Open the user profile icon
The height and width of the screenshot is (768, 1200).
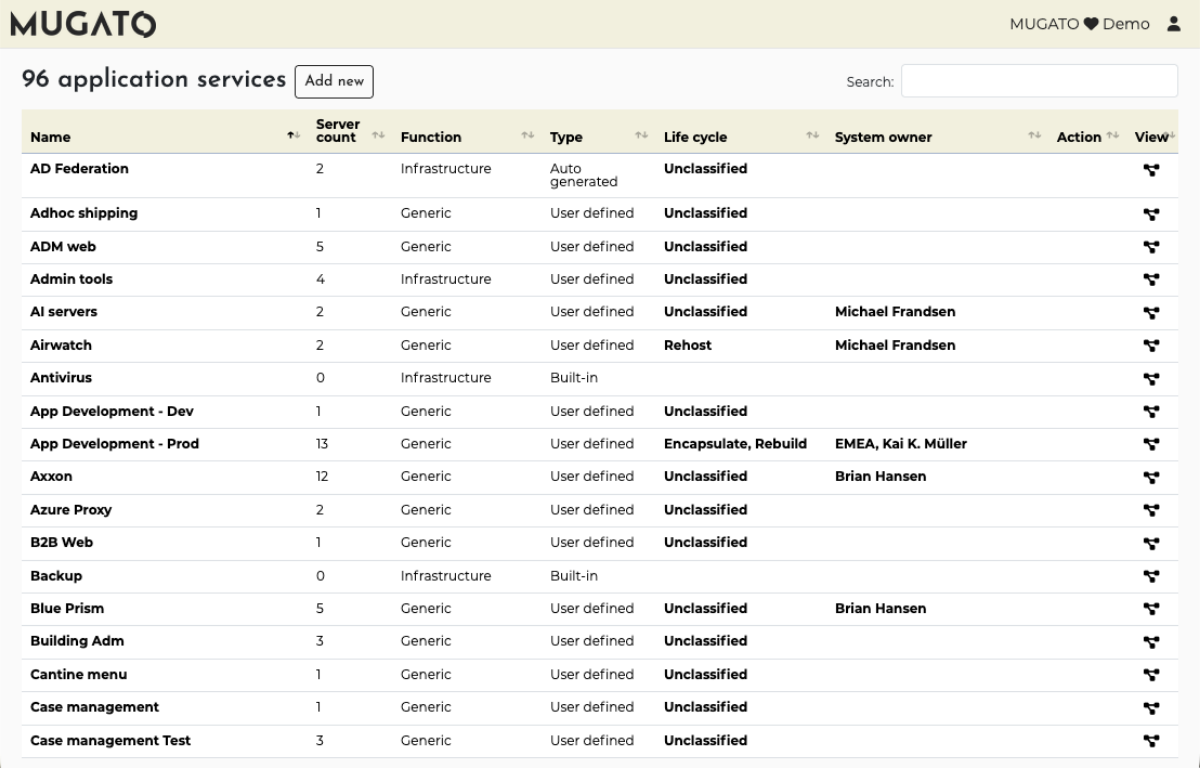pos(1174,24)
